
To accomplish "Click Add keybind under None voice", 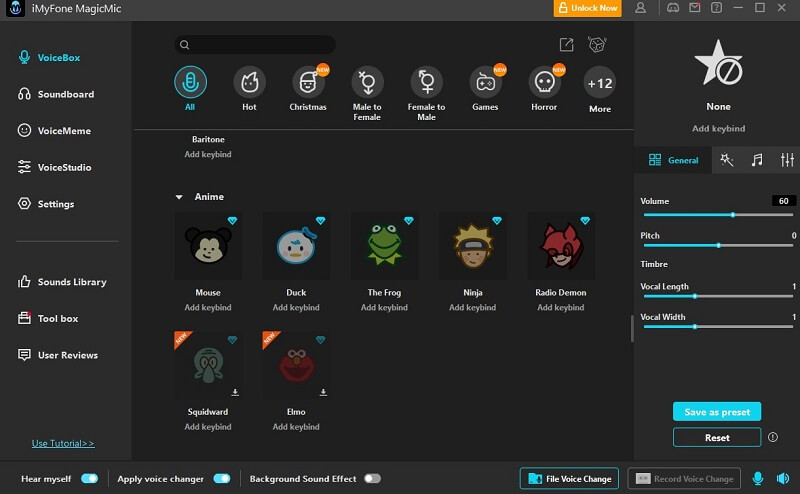I will click(718, 129).
